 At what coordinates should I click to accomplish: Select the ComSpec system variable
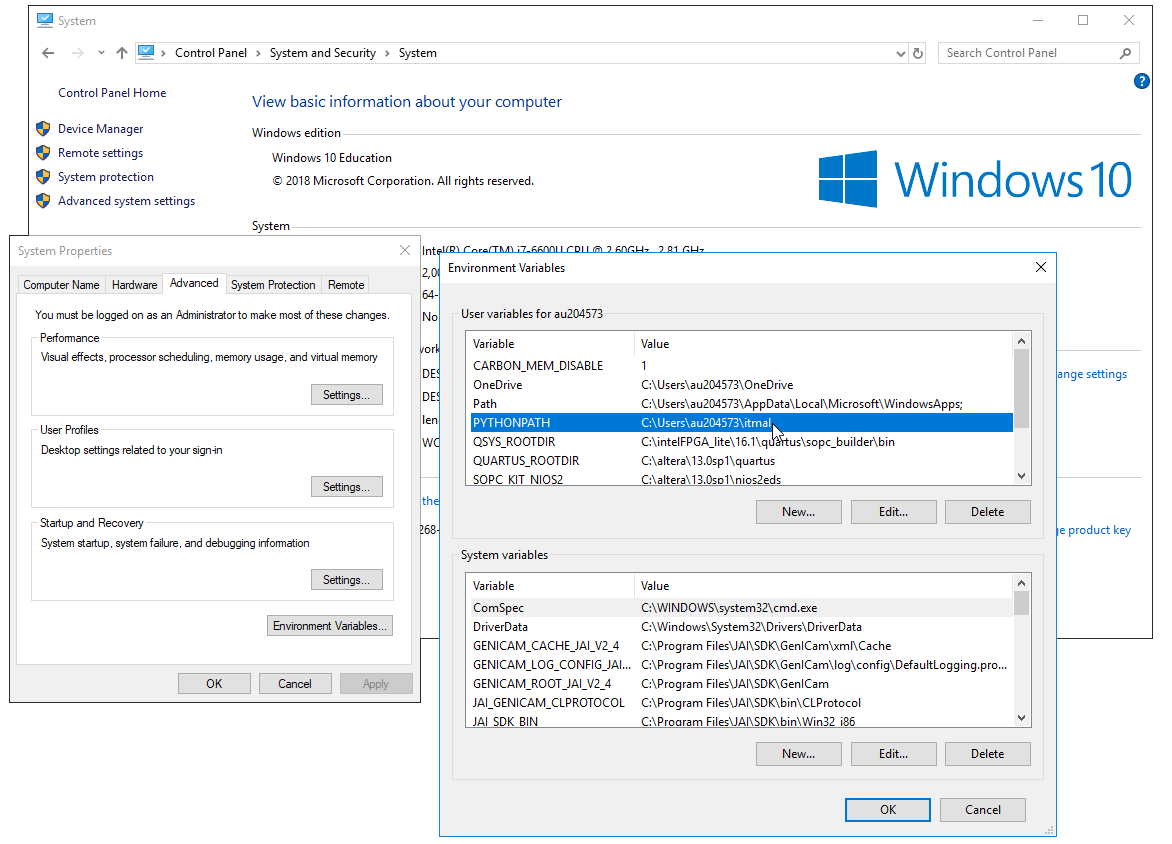[741, 608]
